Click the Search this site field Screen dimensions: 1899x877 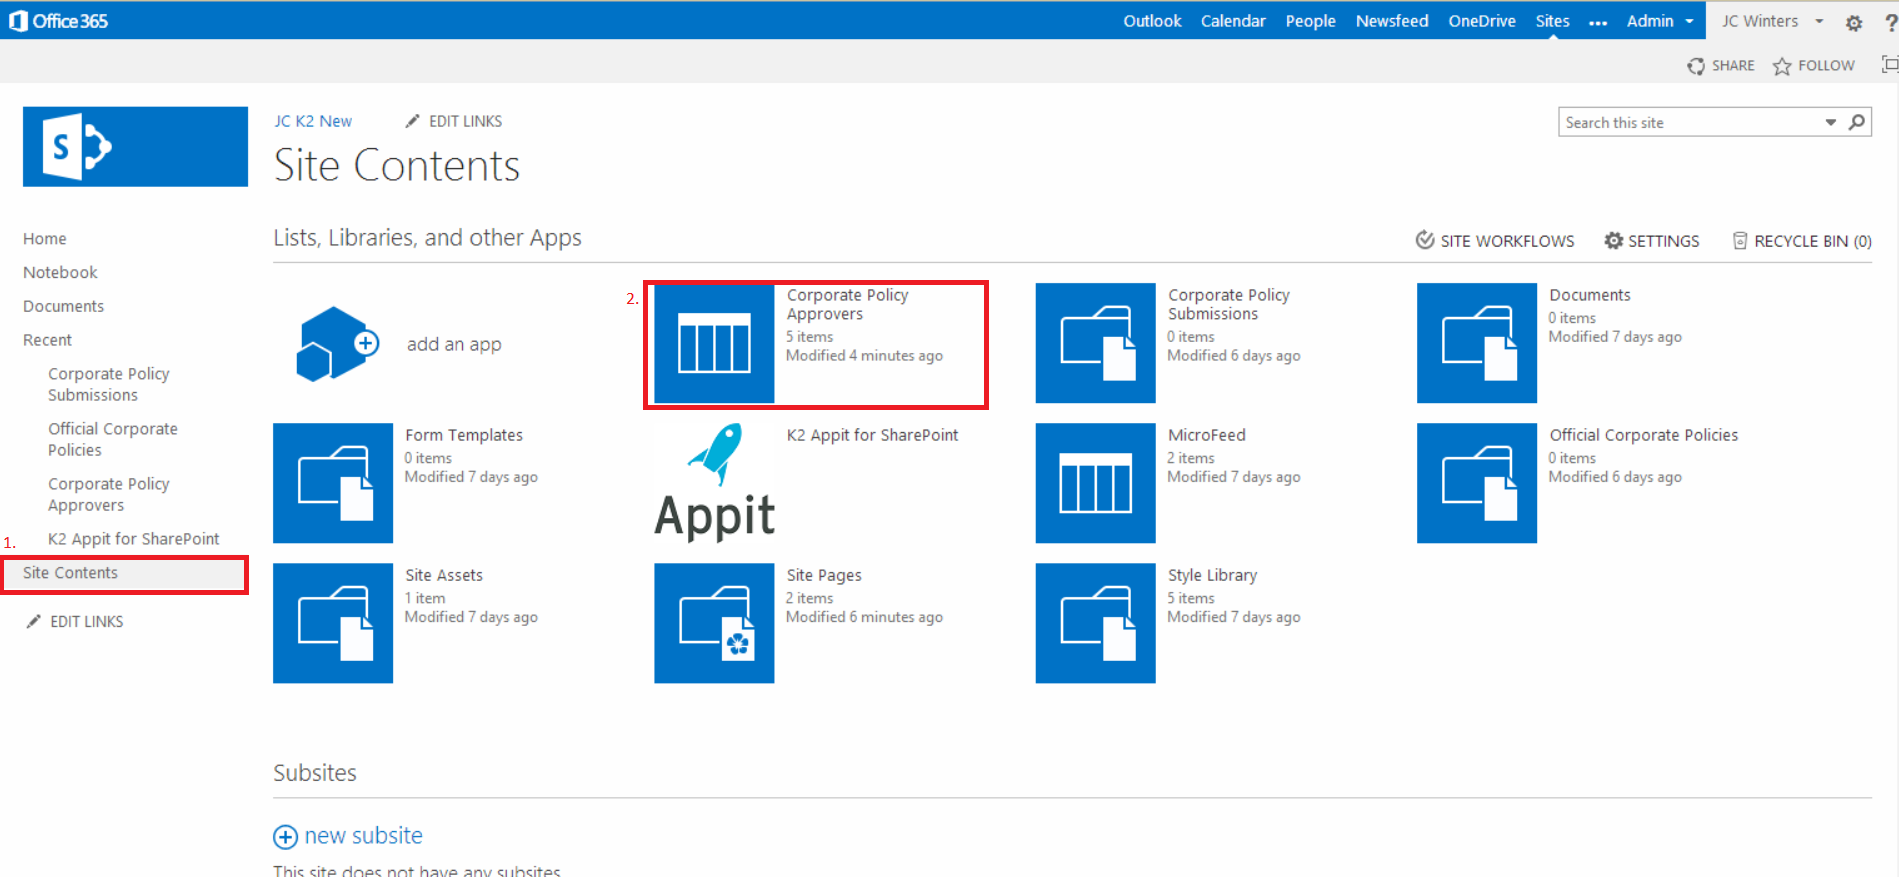click(1690, 122)
